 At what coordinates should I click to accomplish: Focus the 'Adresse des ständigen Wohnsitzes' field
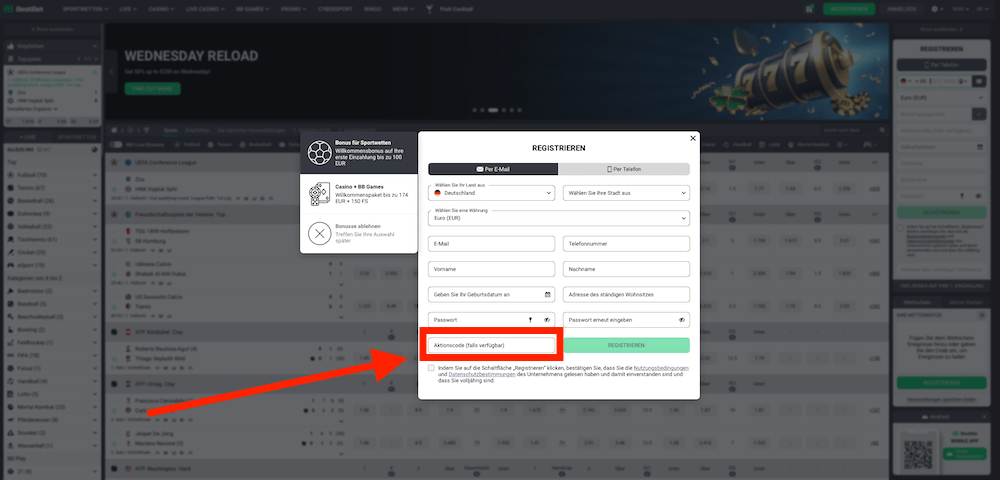click(x=626, y=295)
